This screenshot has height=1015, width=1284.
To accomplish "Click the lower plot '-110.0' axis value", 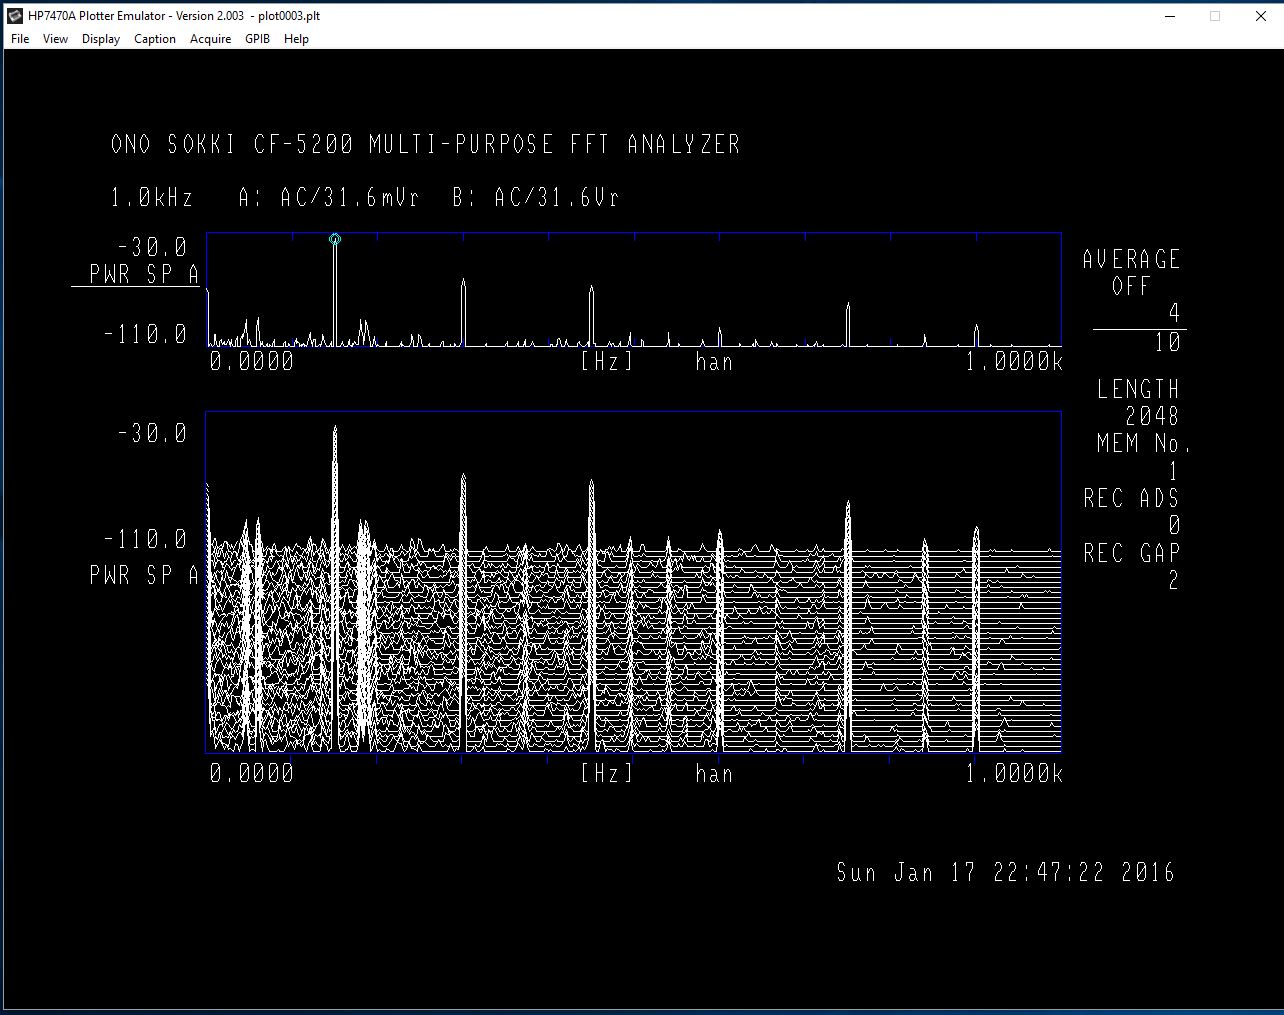I will click(145, 540).
